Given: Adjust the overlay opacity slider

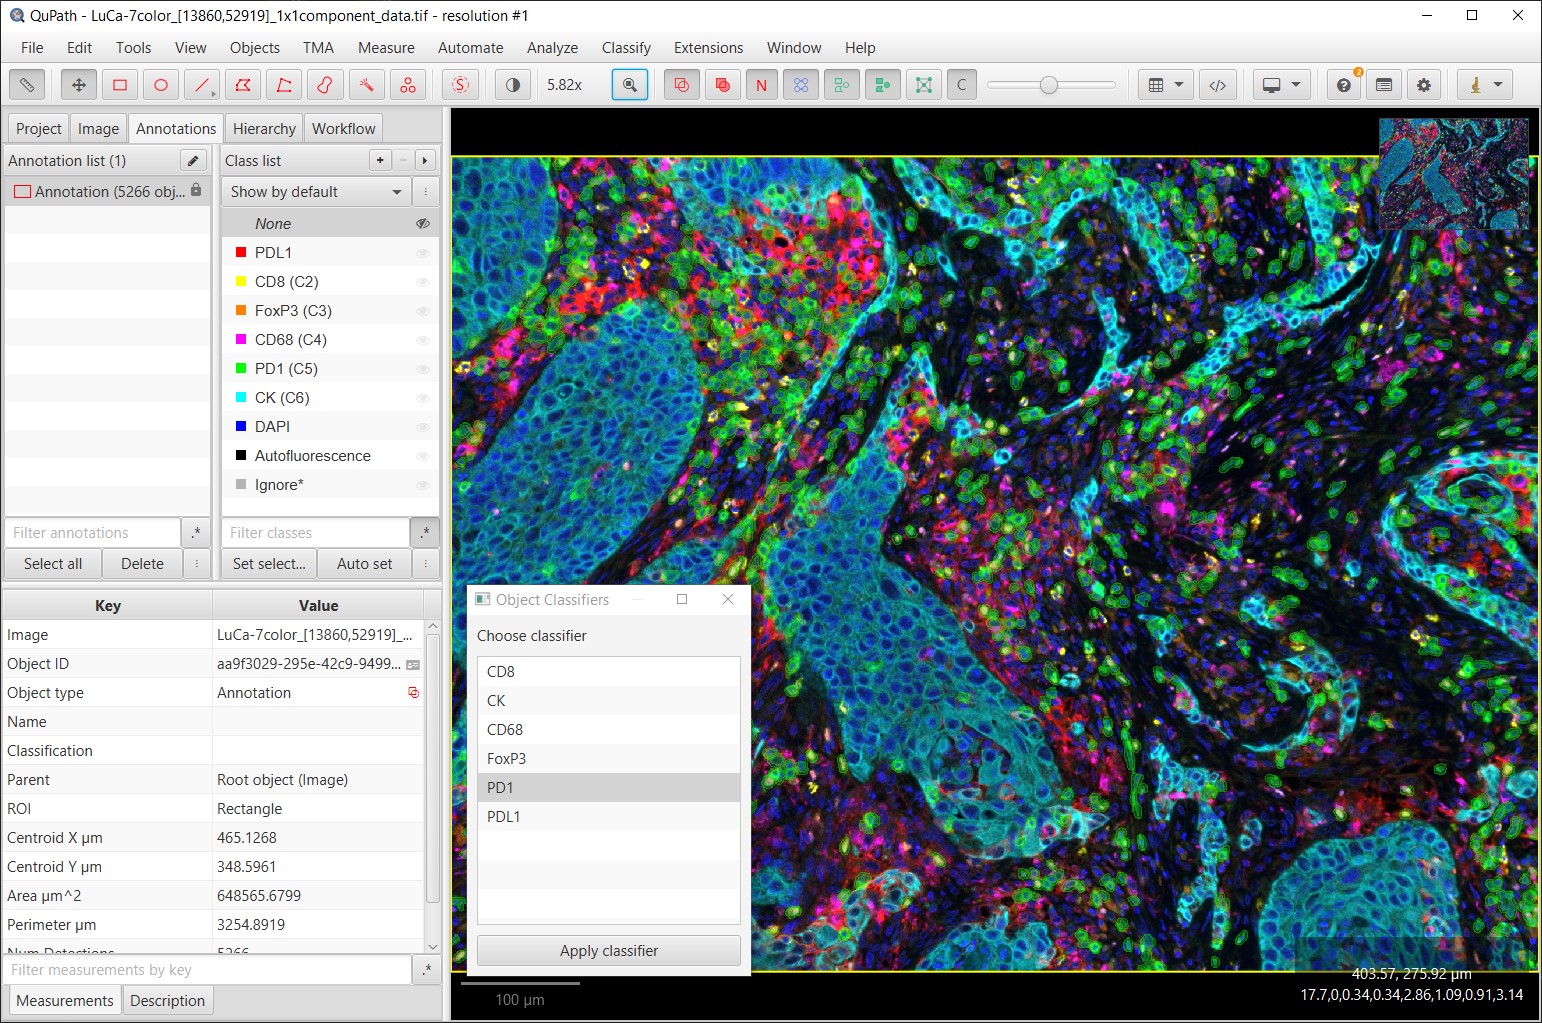Looking at the screenshot, I should pyautogui.click(x=1050, y=85).
